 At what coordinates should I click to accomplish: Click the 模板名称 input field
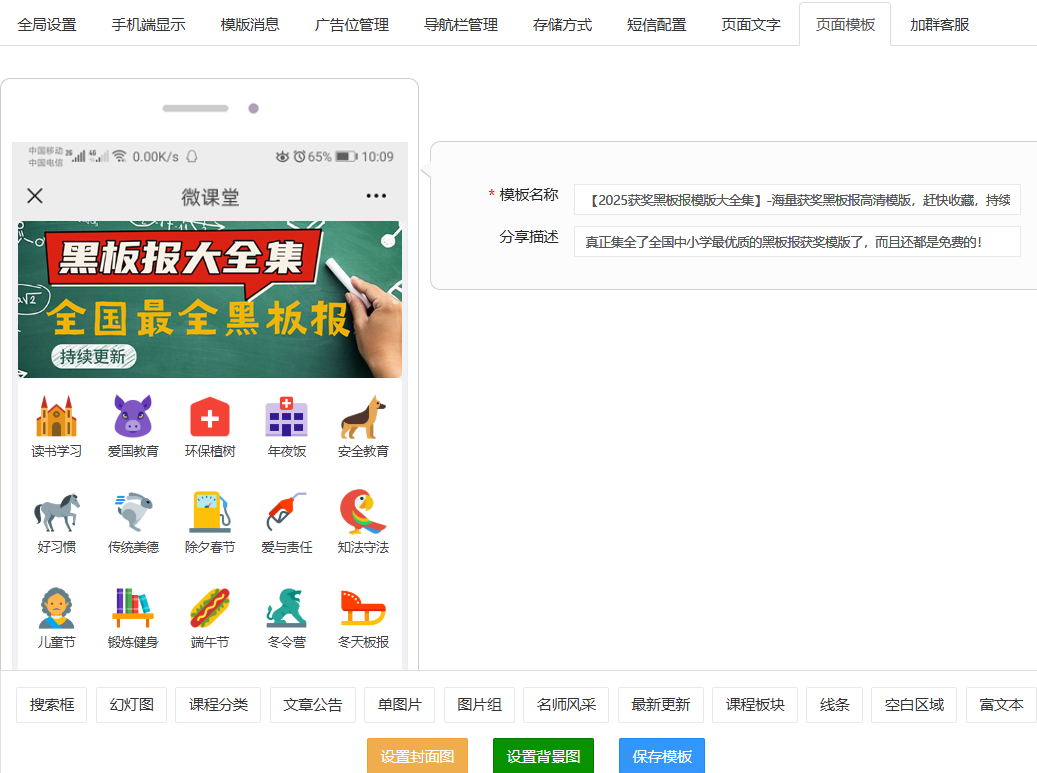tap(797, 200)
